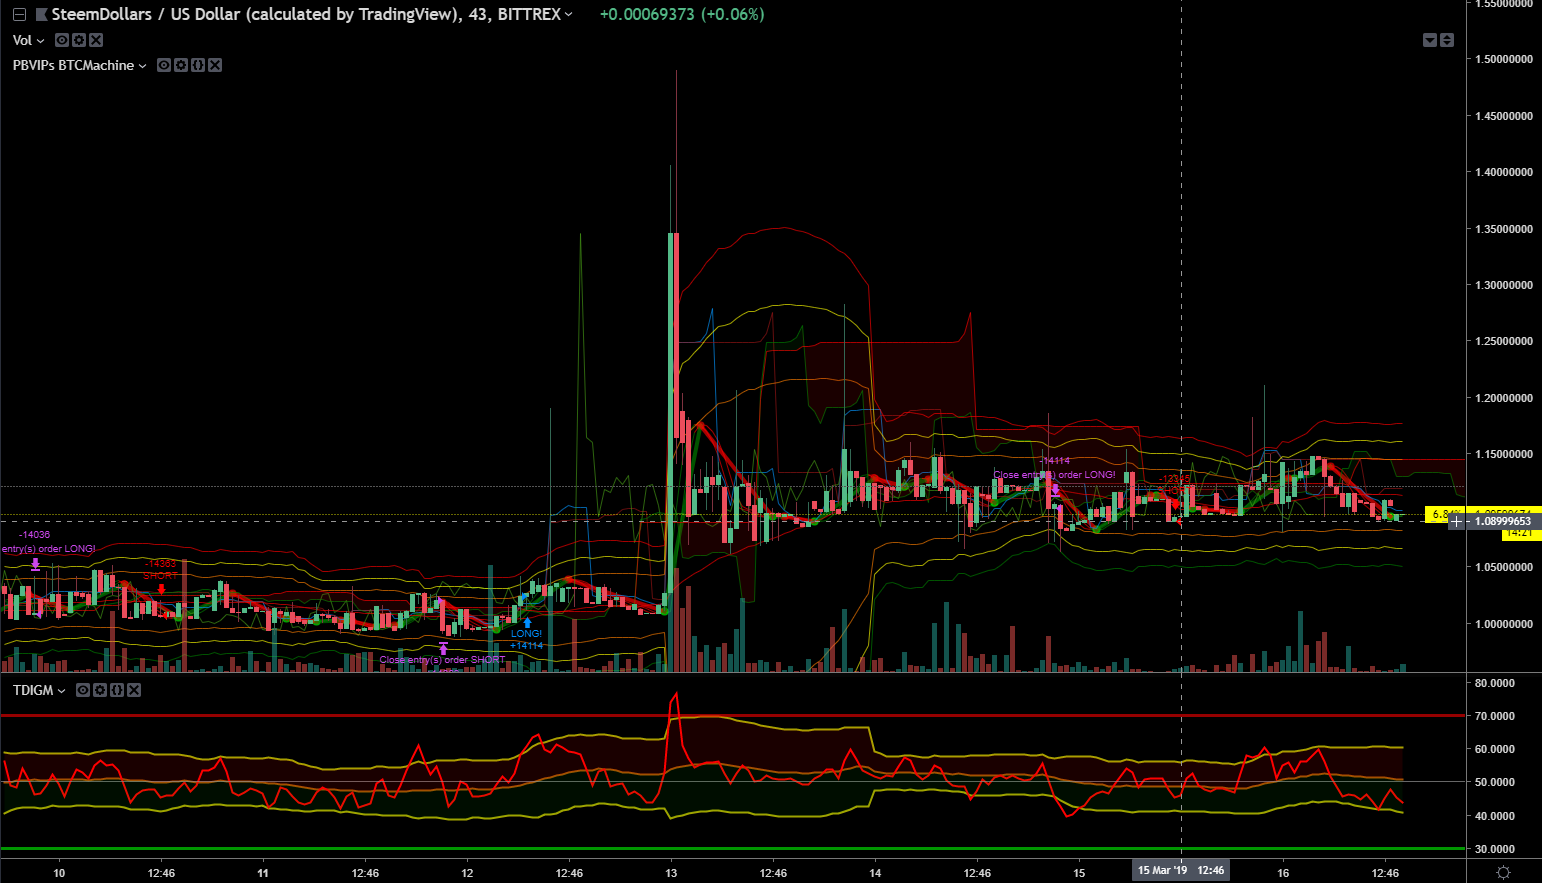Collapse the chart legend with the minus box
Image resolution: width=1542 pixels, height=883 pixels.
pyautogui.click(x=19, y=15)
